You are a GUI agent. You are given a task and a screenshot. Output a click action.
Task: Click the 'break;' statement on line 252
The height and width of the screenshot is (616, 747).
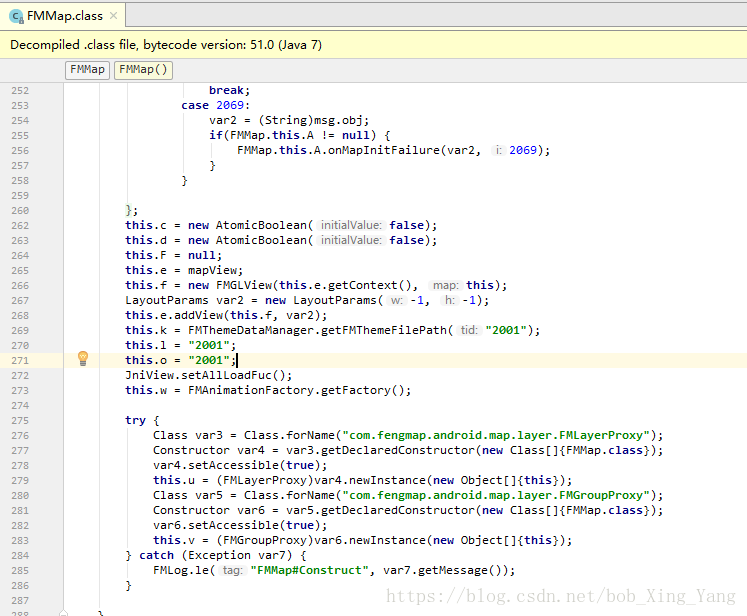coord(229,91)
